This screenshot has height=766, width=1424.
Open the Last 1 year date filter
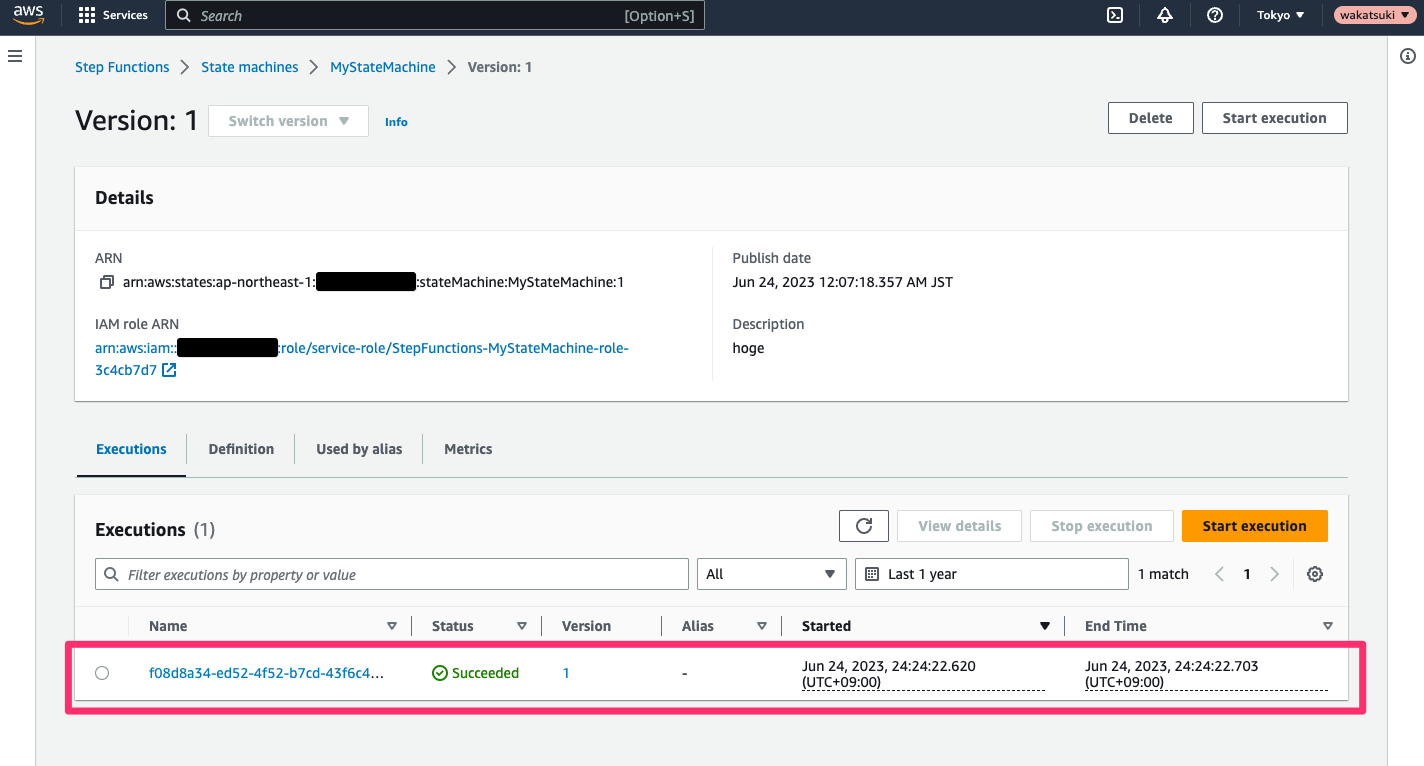click(x=991, y=574)
